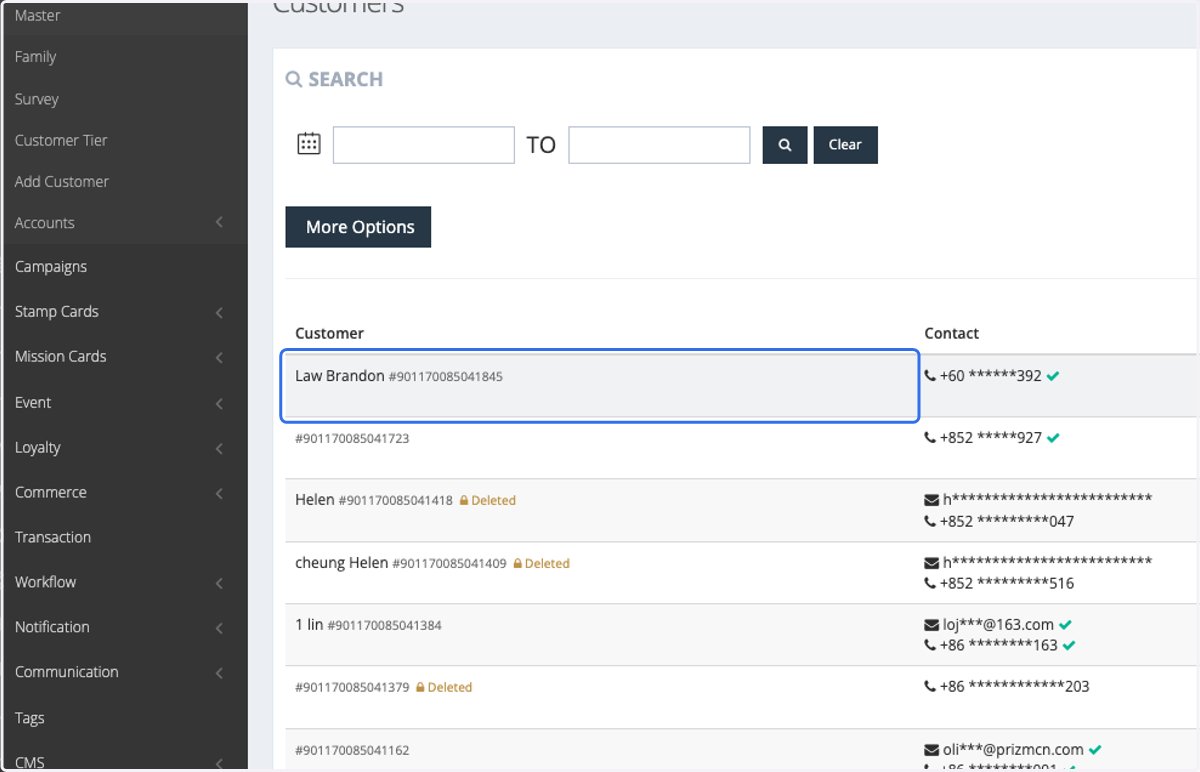Open Tags in the sidebar
1200x772 pixels.
pos(29,718)
